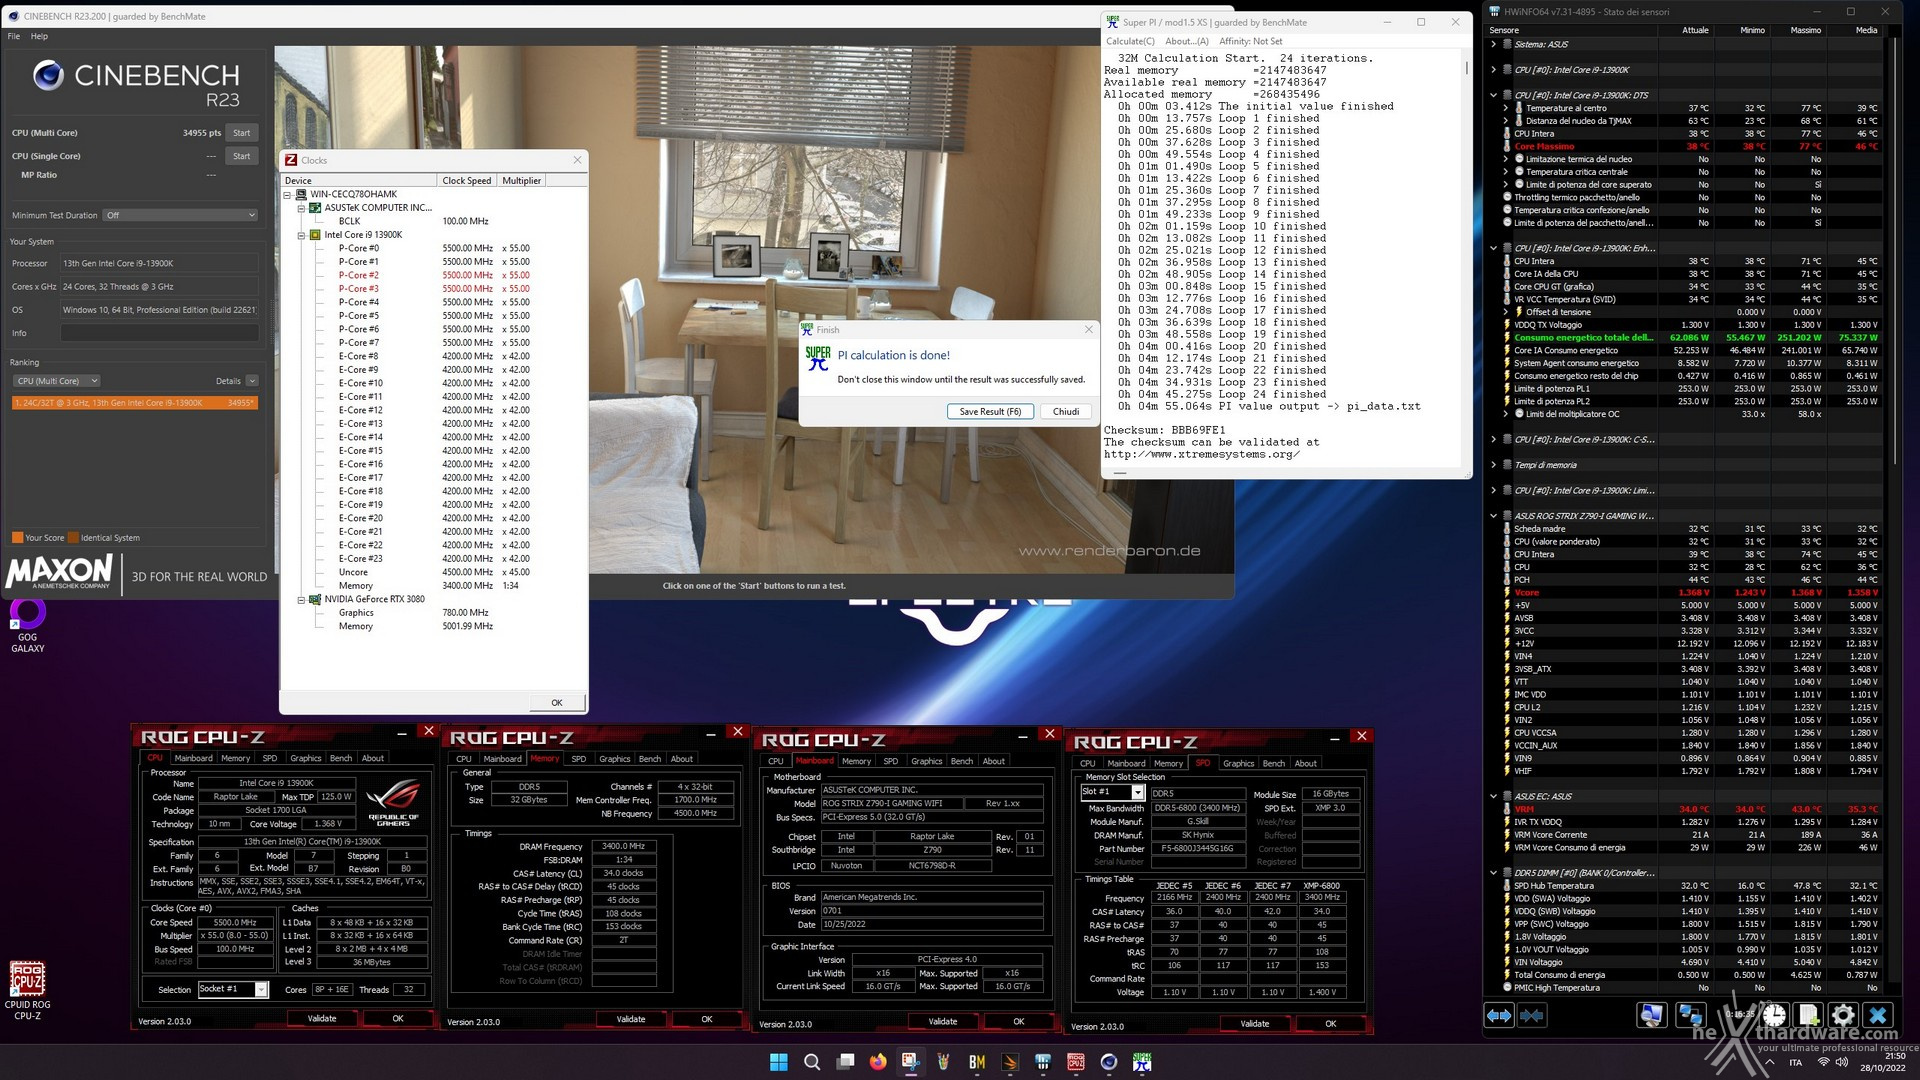Viewport: 1920px width, 1080px height.
Task: Open Task View on taskbar
Action: click(x=846, y=1062)
